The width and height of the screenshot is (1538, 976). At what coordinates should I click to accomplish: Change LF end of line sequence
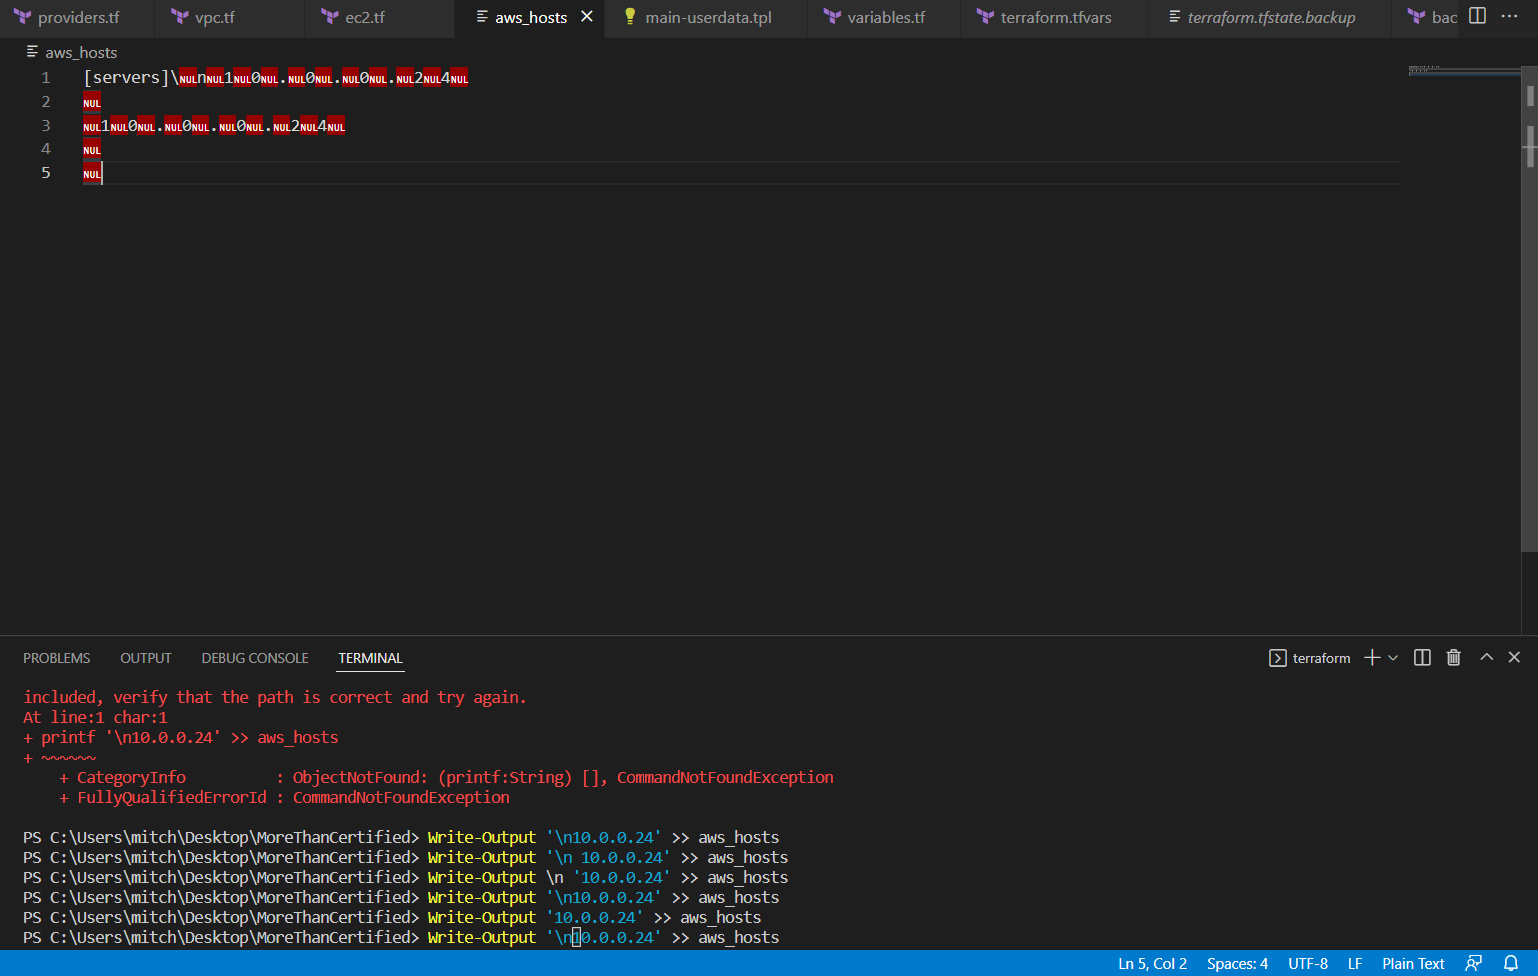click(1355, 964)
